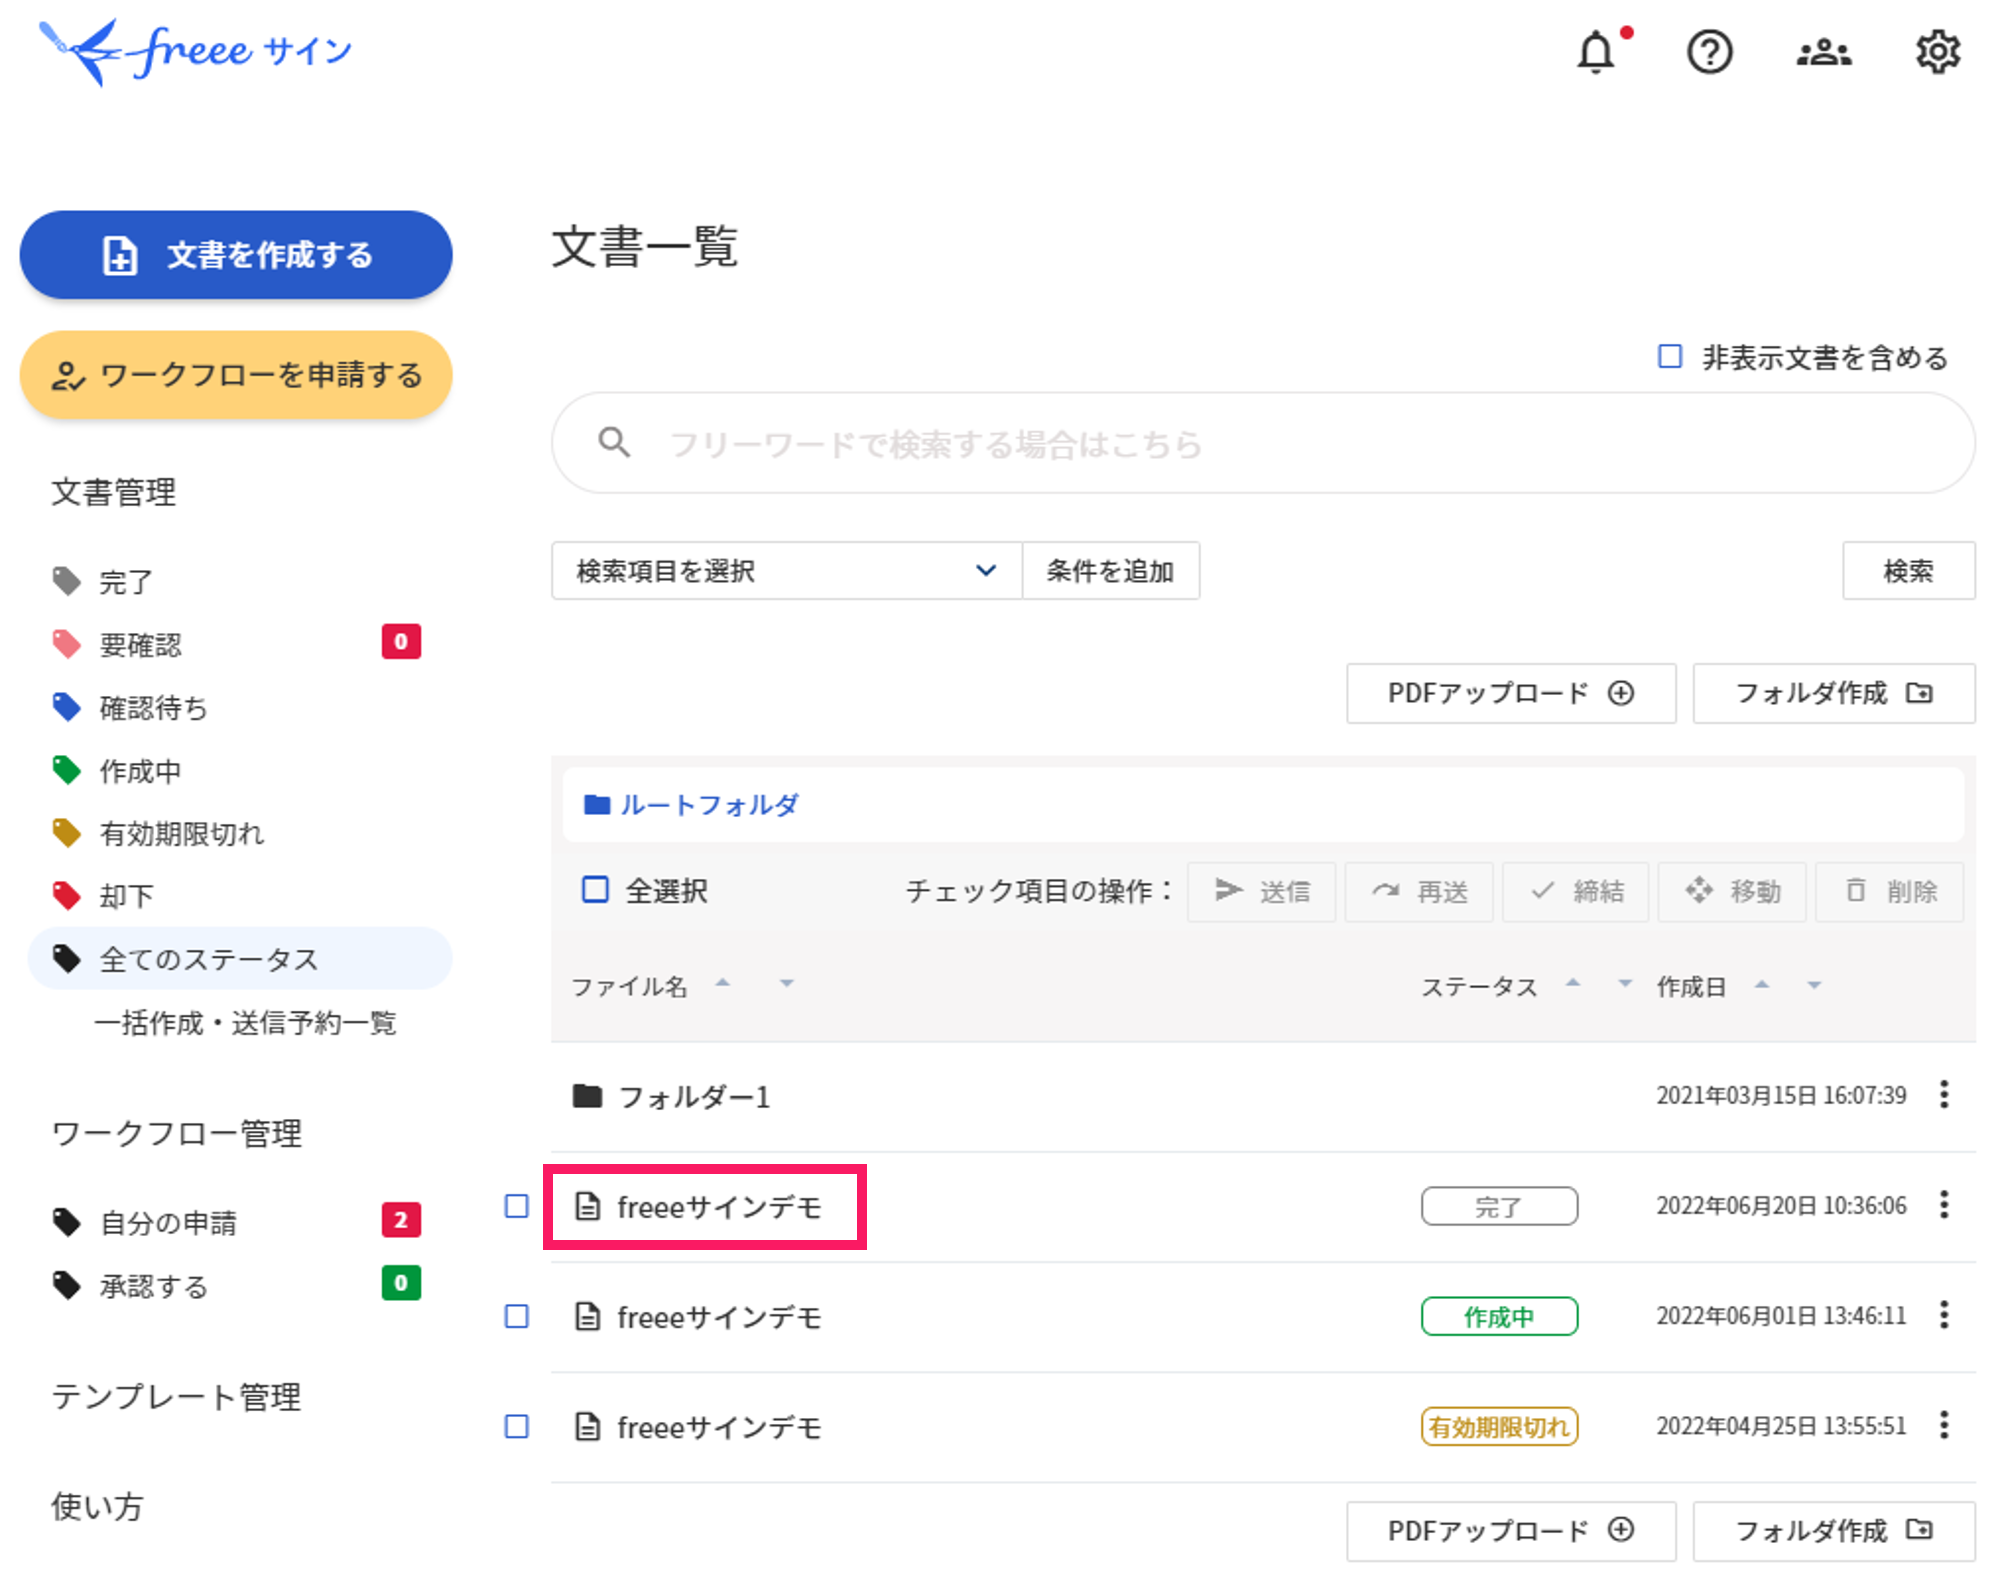Open menu for the 2022年06月01日 document row

click(1943, 1315)
